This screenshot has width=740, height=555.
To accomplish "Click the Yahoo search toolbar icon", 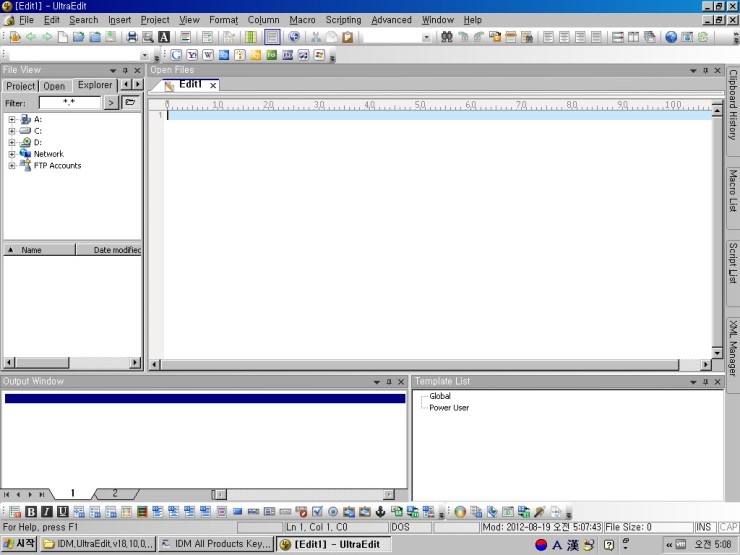I will coord(192,55).
